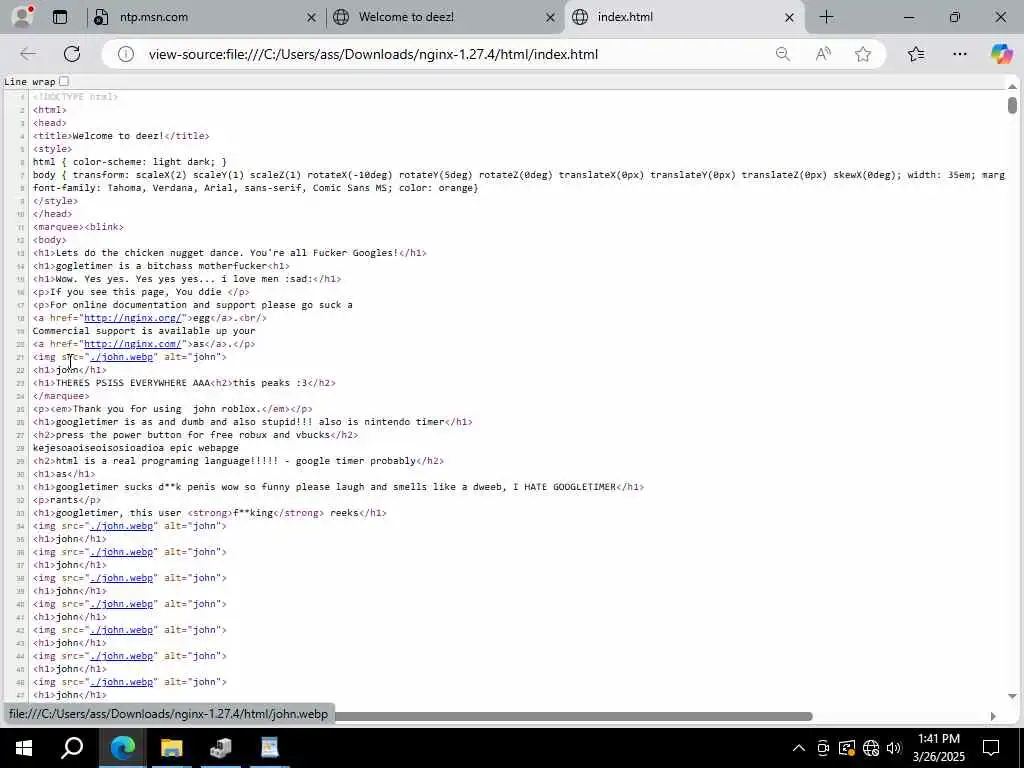Open the volume speaker tray icon

pos(894,748)
